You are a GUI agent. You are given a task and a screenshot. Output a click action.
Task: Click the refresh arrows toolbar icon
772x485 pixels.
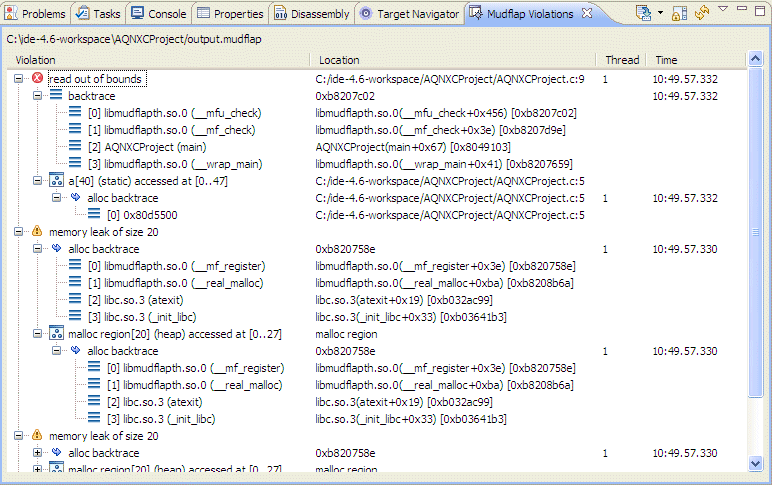pyautogui.click(x=702, y=14)
